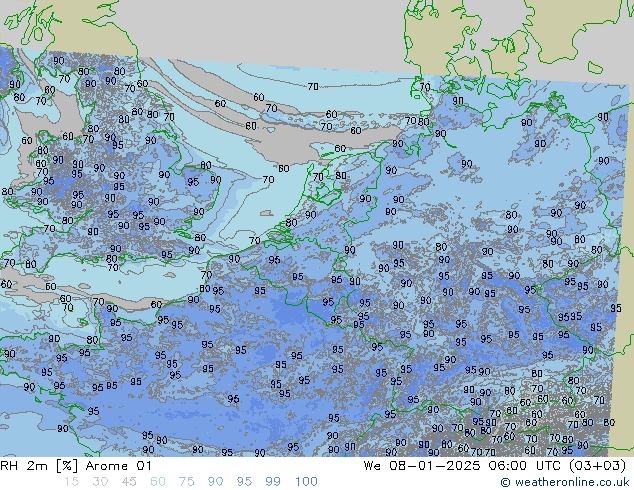Click the "We 08-01-2025" date text

coord(422,466)
